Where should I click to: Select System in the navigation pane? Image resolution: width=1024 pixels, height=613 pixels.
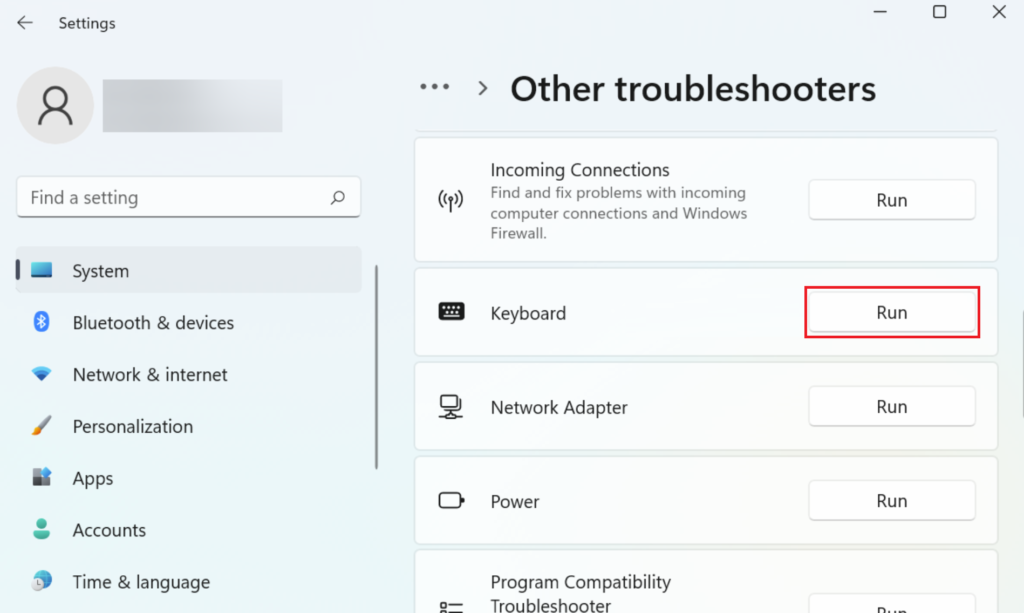[100, 270]
